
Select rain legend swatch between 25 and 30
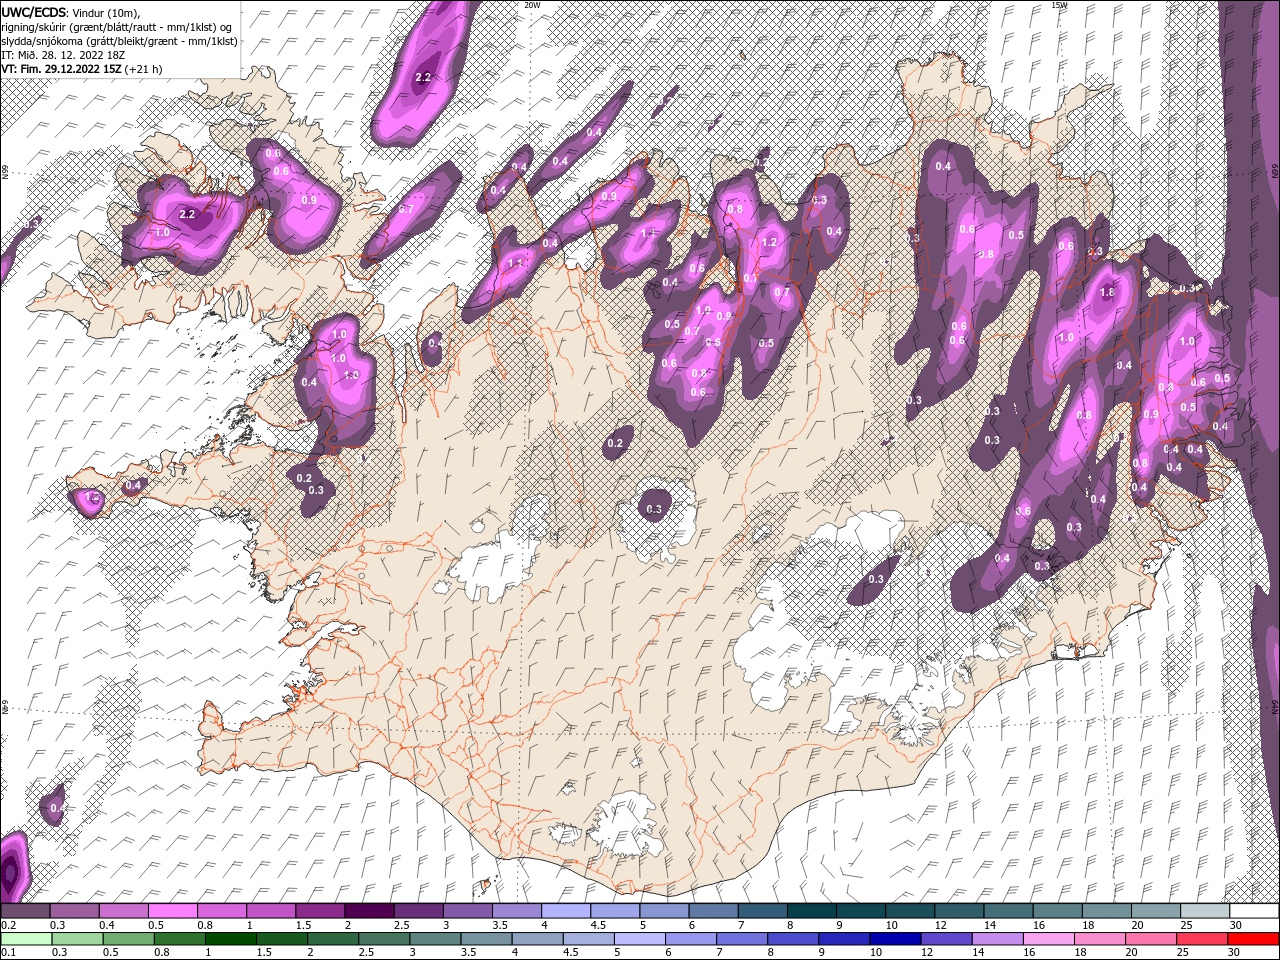click(1202, 939)
